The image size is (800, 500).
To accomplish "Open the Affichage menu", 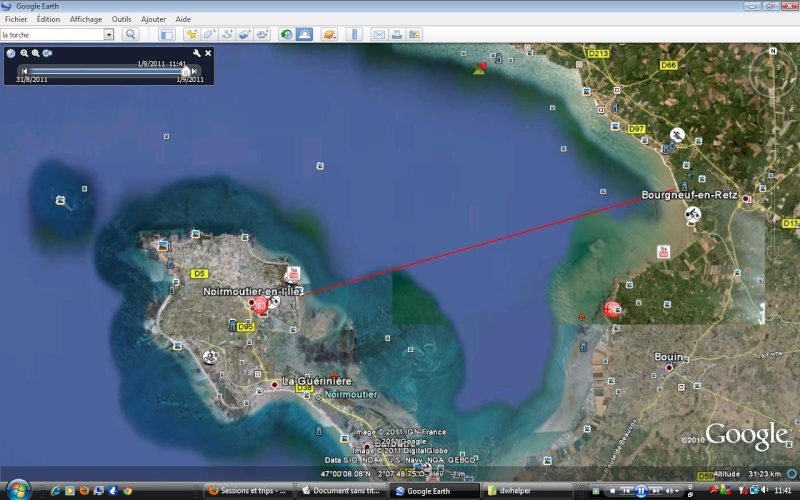I will point(86,19).
